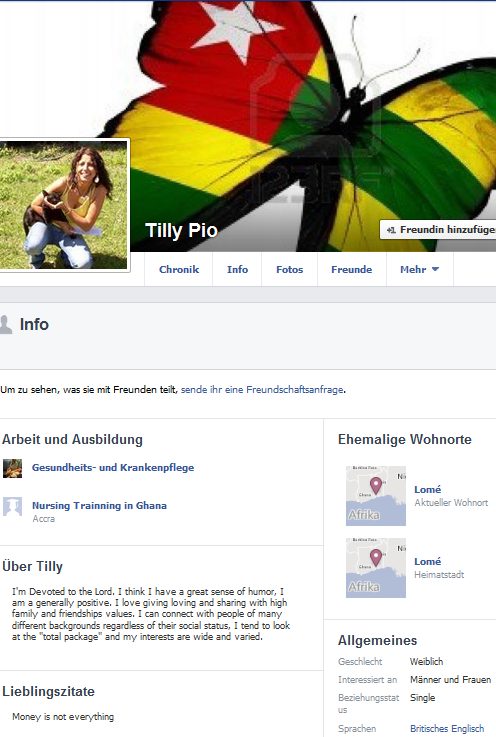Open the Chronik tab
The image size is (496, 737).
[x=179, y=269]
